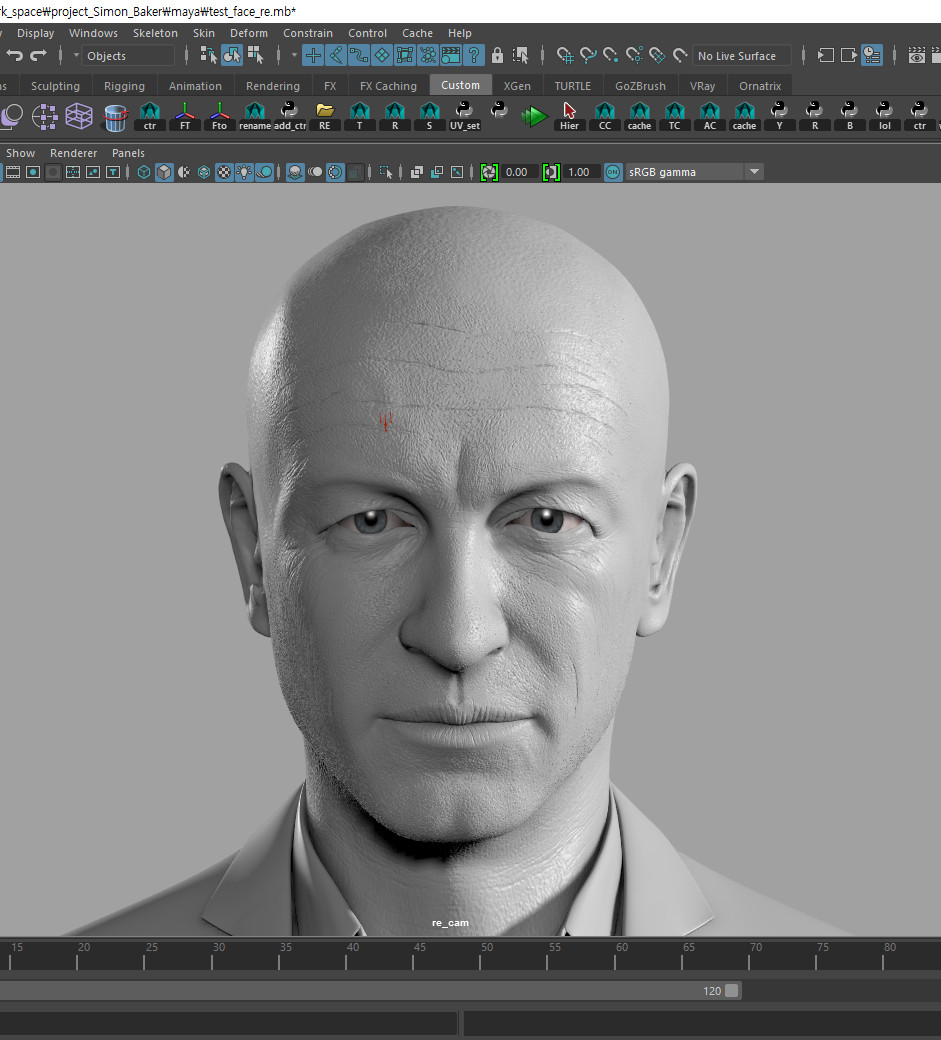Toggle the selection lock icon
The image size is (941, 1040).
pos(497,55)
